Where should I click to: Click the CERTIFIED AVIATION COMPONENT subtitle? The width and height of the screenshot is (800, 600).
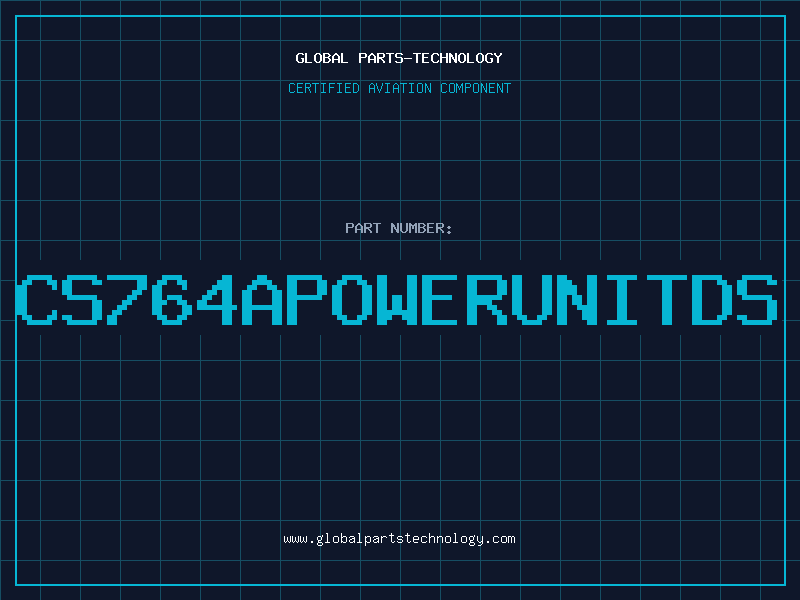pos(399,88)
